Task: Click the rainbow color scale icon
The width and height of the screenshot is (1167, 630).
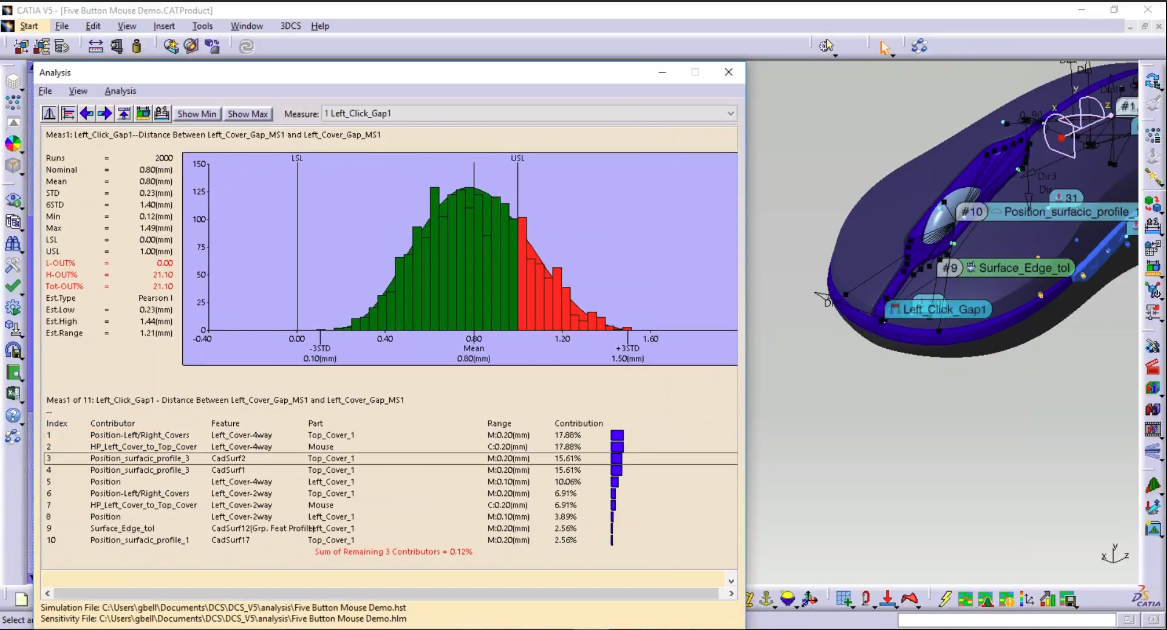Action: [1027, 599]
